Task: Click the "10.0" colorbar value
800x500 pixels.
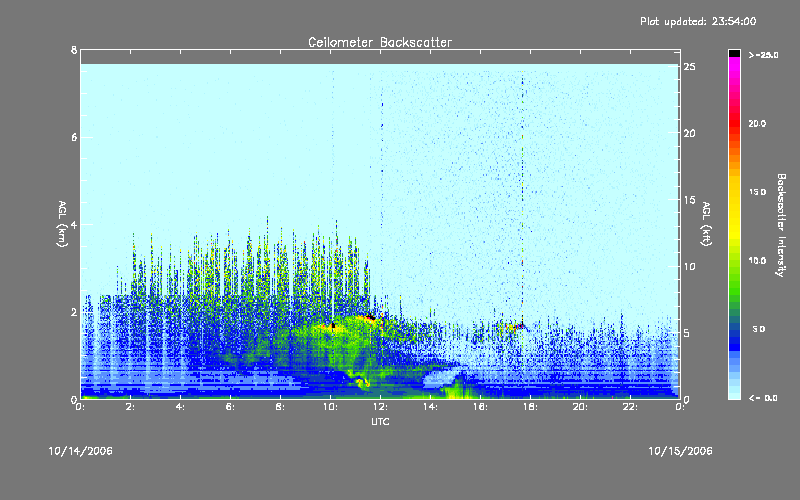Action: [757, 261]
